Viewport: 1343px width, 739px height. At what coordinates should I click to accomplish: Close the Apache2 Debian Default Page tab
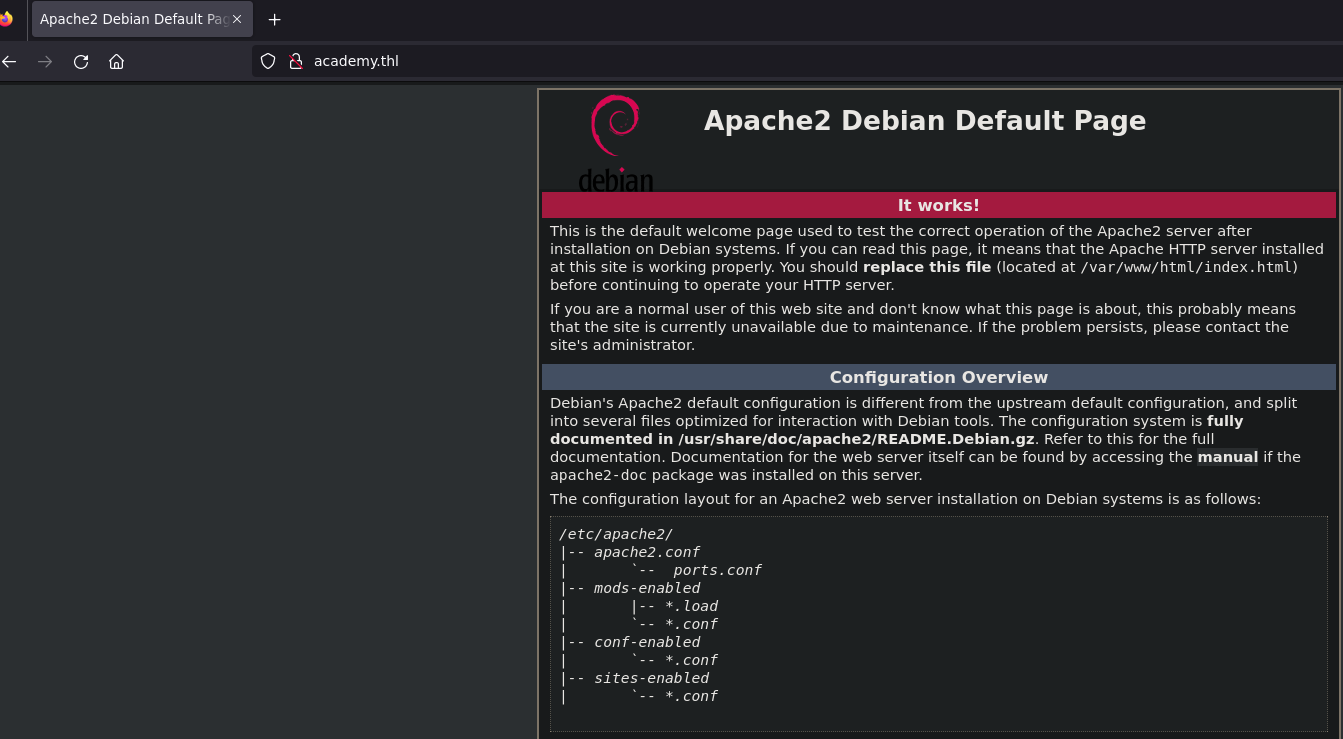pos(237,19)
